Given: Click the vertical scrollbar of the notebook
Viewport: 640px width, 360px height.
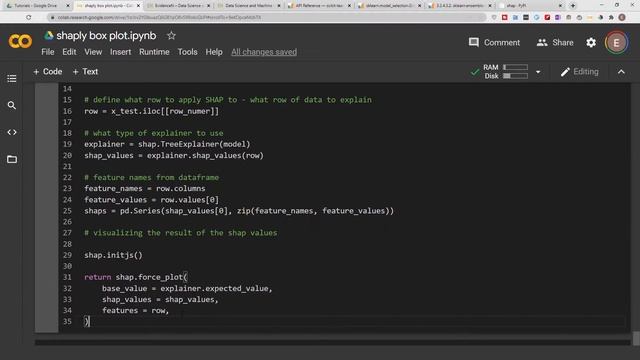Looking at the screenshot, I should pyautogui.click(x=636, y=338).
